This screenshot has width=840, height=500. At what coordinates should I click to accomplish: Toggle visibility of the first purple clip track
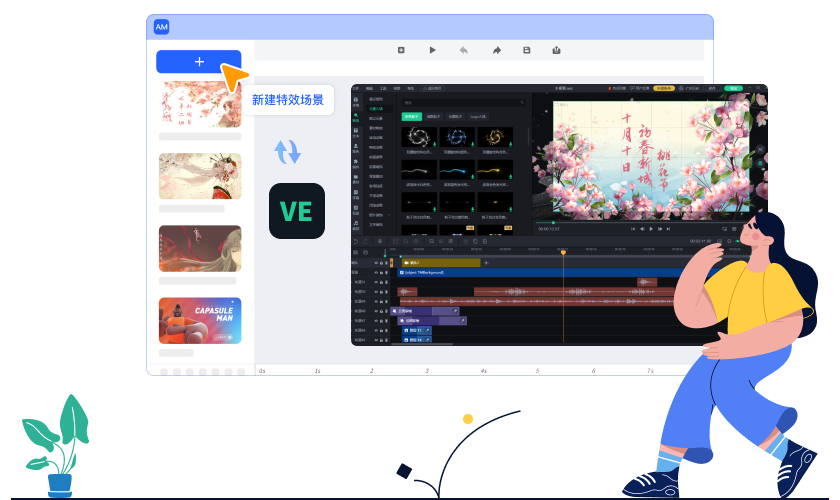pyautogui.click(x=376, y=311)
